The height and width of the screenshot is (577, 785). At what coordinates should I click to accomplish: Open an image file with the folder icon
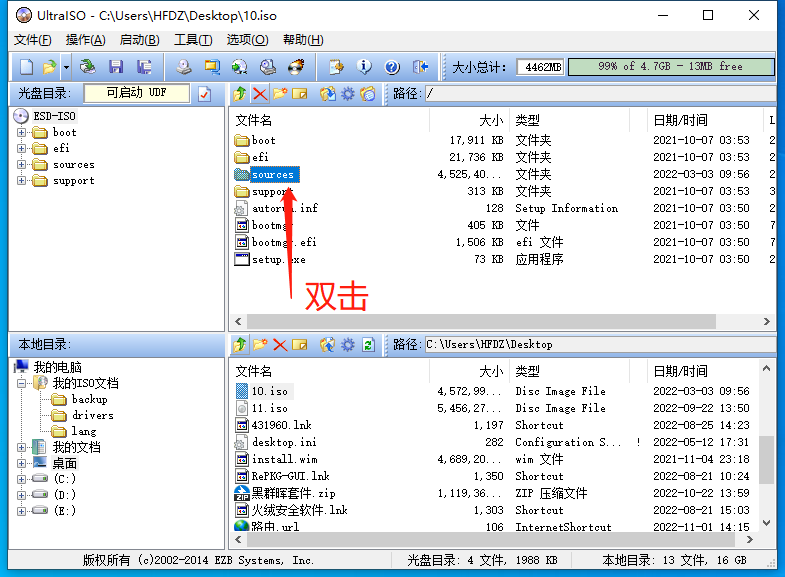click(50, 67)
